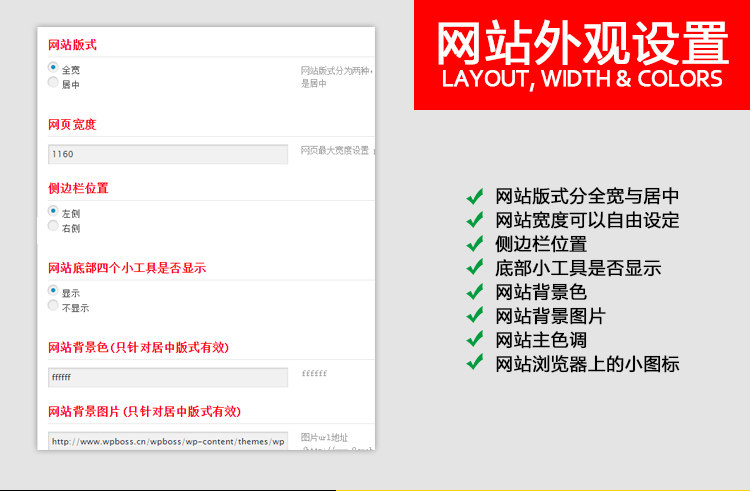Click the 网站外观设置 banner title
Viewport: 750px width, 491px height.
pos(583,43)
